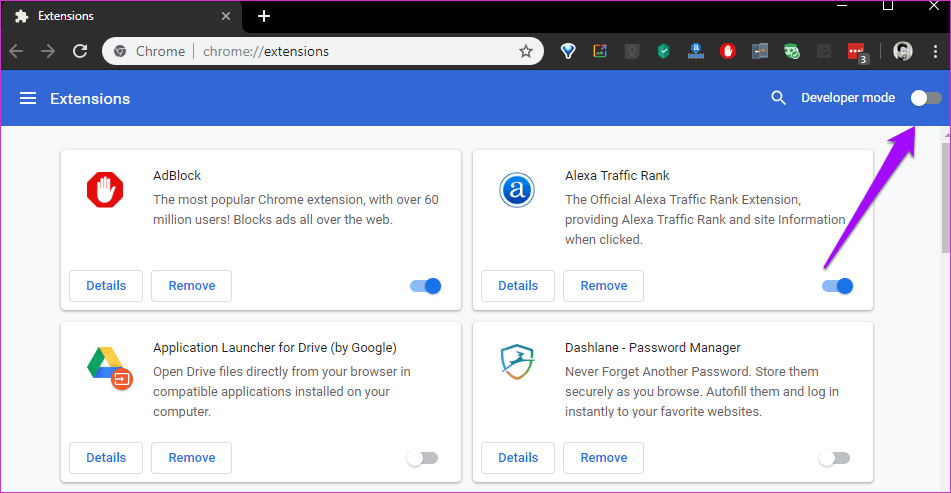Click the greyed lightbulb extension icon
This screenshot has width=951, height=493.
coord(632,52)
